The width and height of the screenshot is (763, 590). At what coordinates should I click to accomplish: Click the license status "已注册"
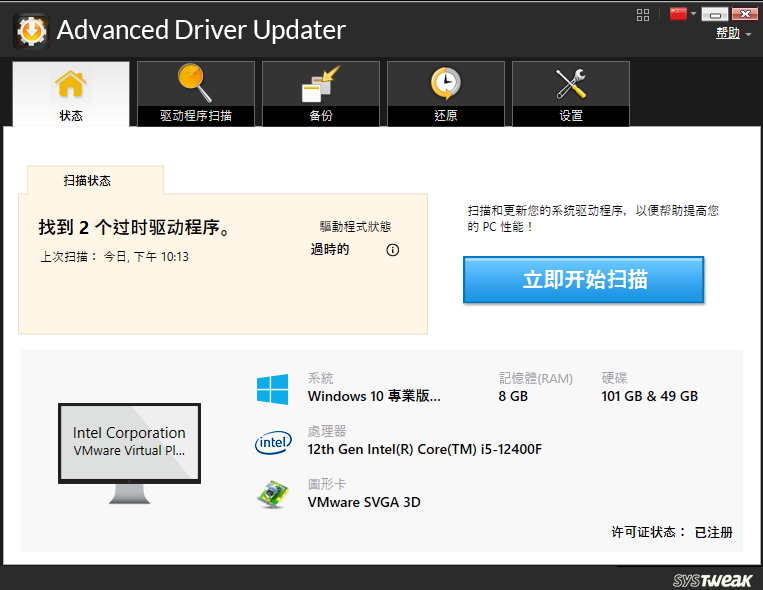point(713,532)
